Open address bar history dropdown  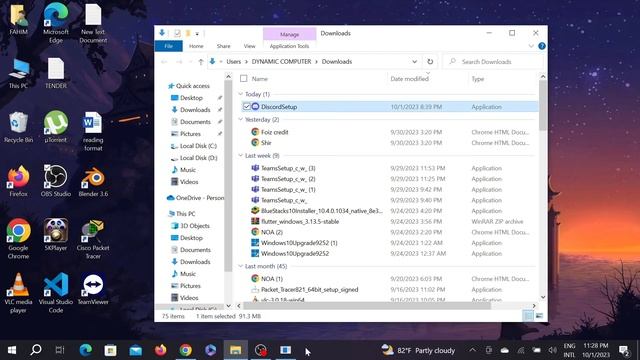(x=414, y=62)
